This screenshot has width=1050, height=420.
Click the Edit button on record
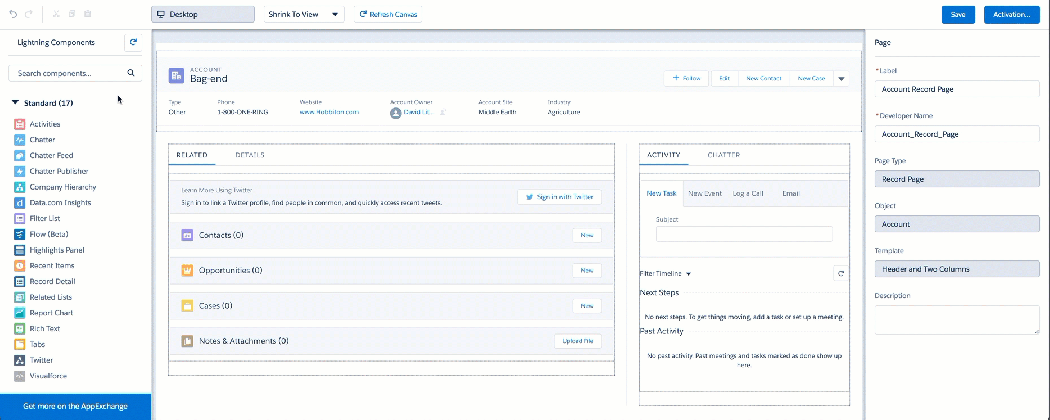click(x=725, y=78)
